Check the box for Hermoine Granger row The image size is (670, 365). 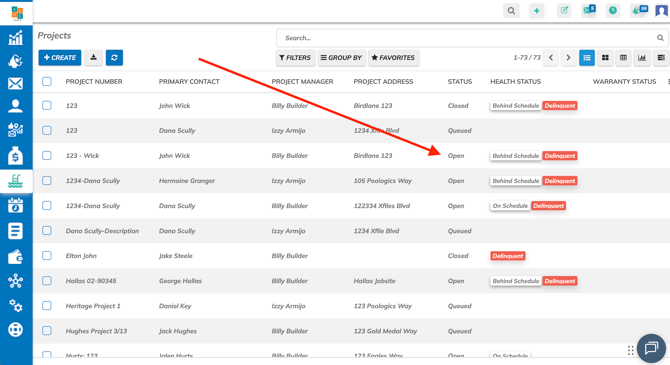click(47, 180)
